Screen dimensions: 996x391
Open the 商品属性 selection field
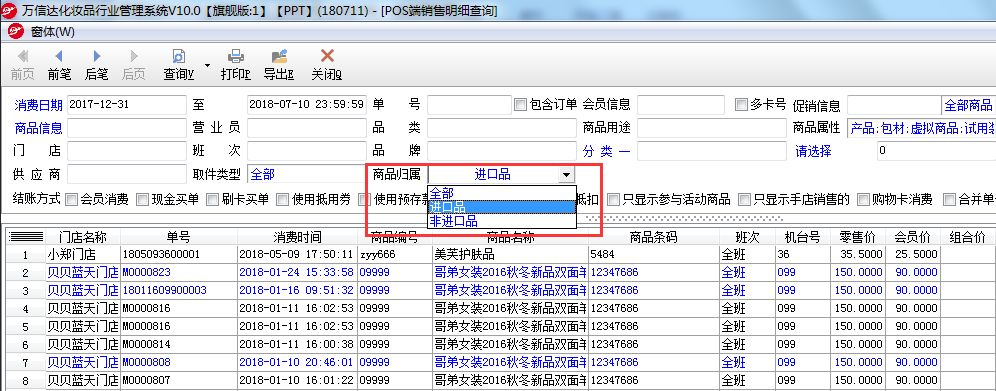(x=922, y=128)
